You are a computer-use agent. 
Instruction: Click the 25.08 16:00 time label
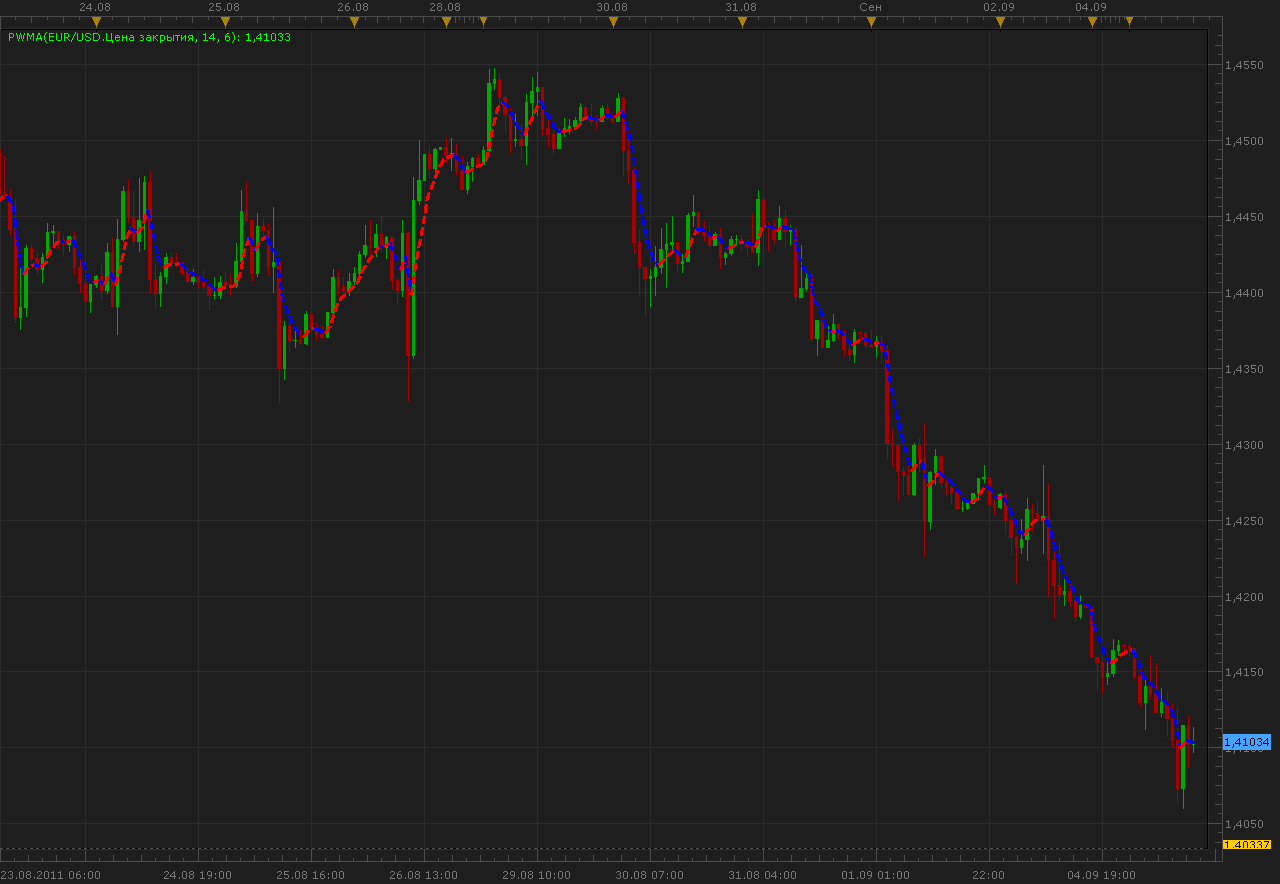tap(311, 875)
